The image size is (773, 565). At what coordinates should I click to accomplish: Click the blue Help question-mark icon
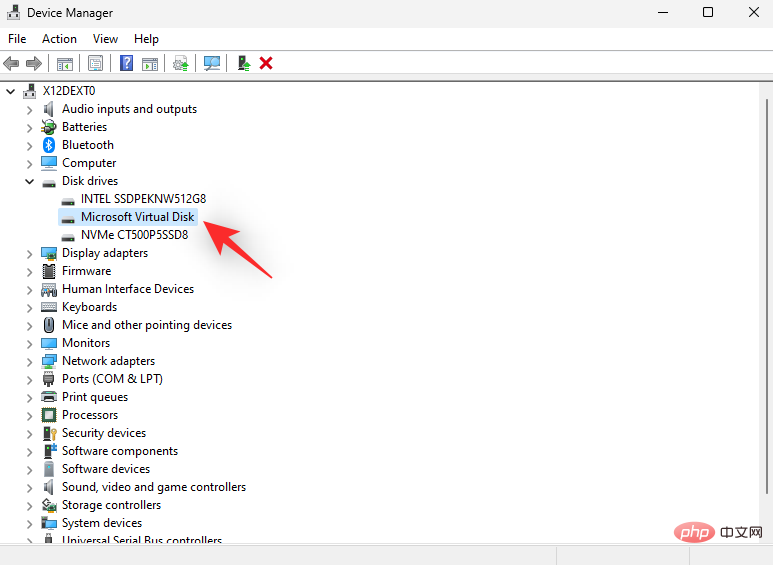point(126,63)
